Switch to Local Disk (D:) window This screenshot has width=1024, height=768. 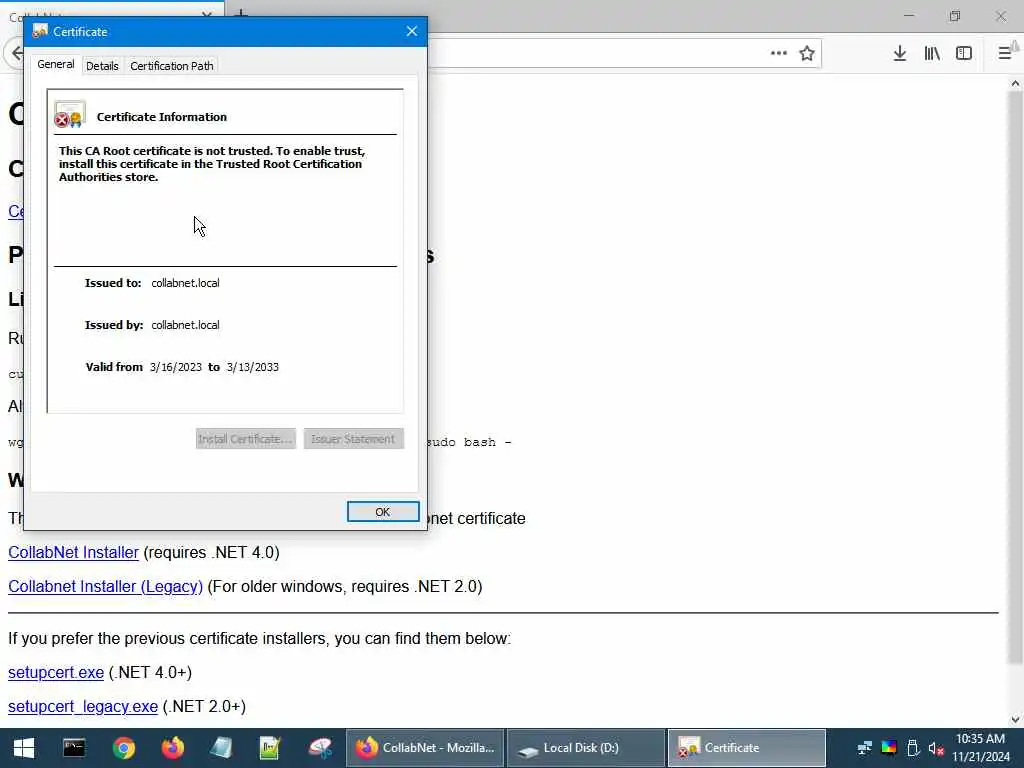coord(586,748)
